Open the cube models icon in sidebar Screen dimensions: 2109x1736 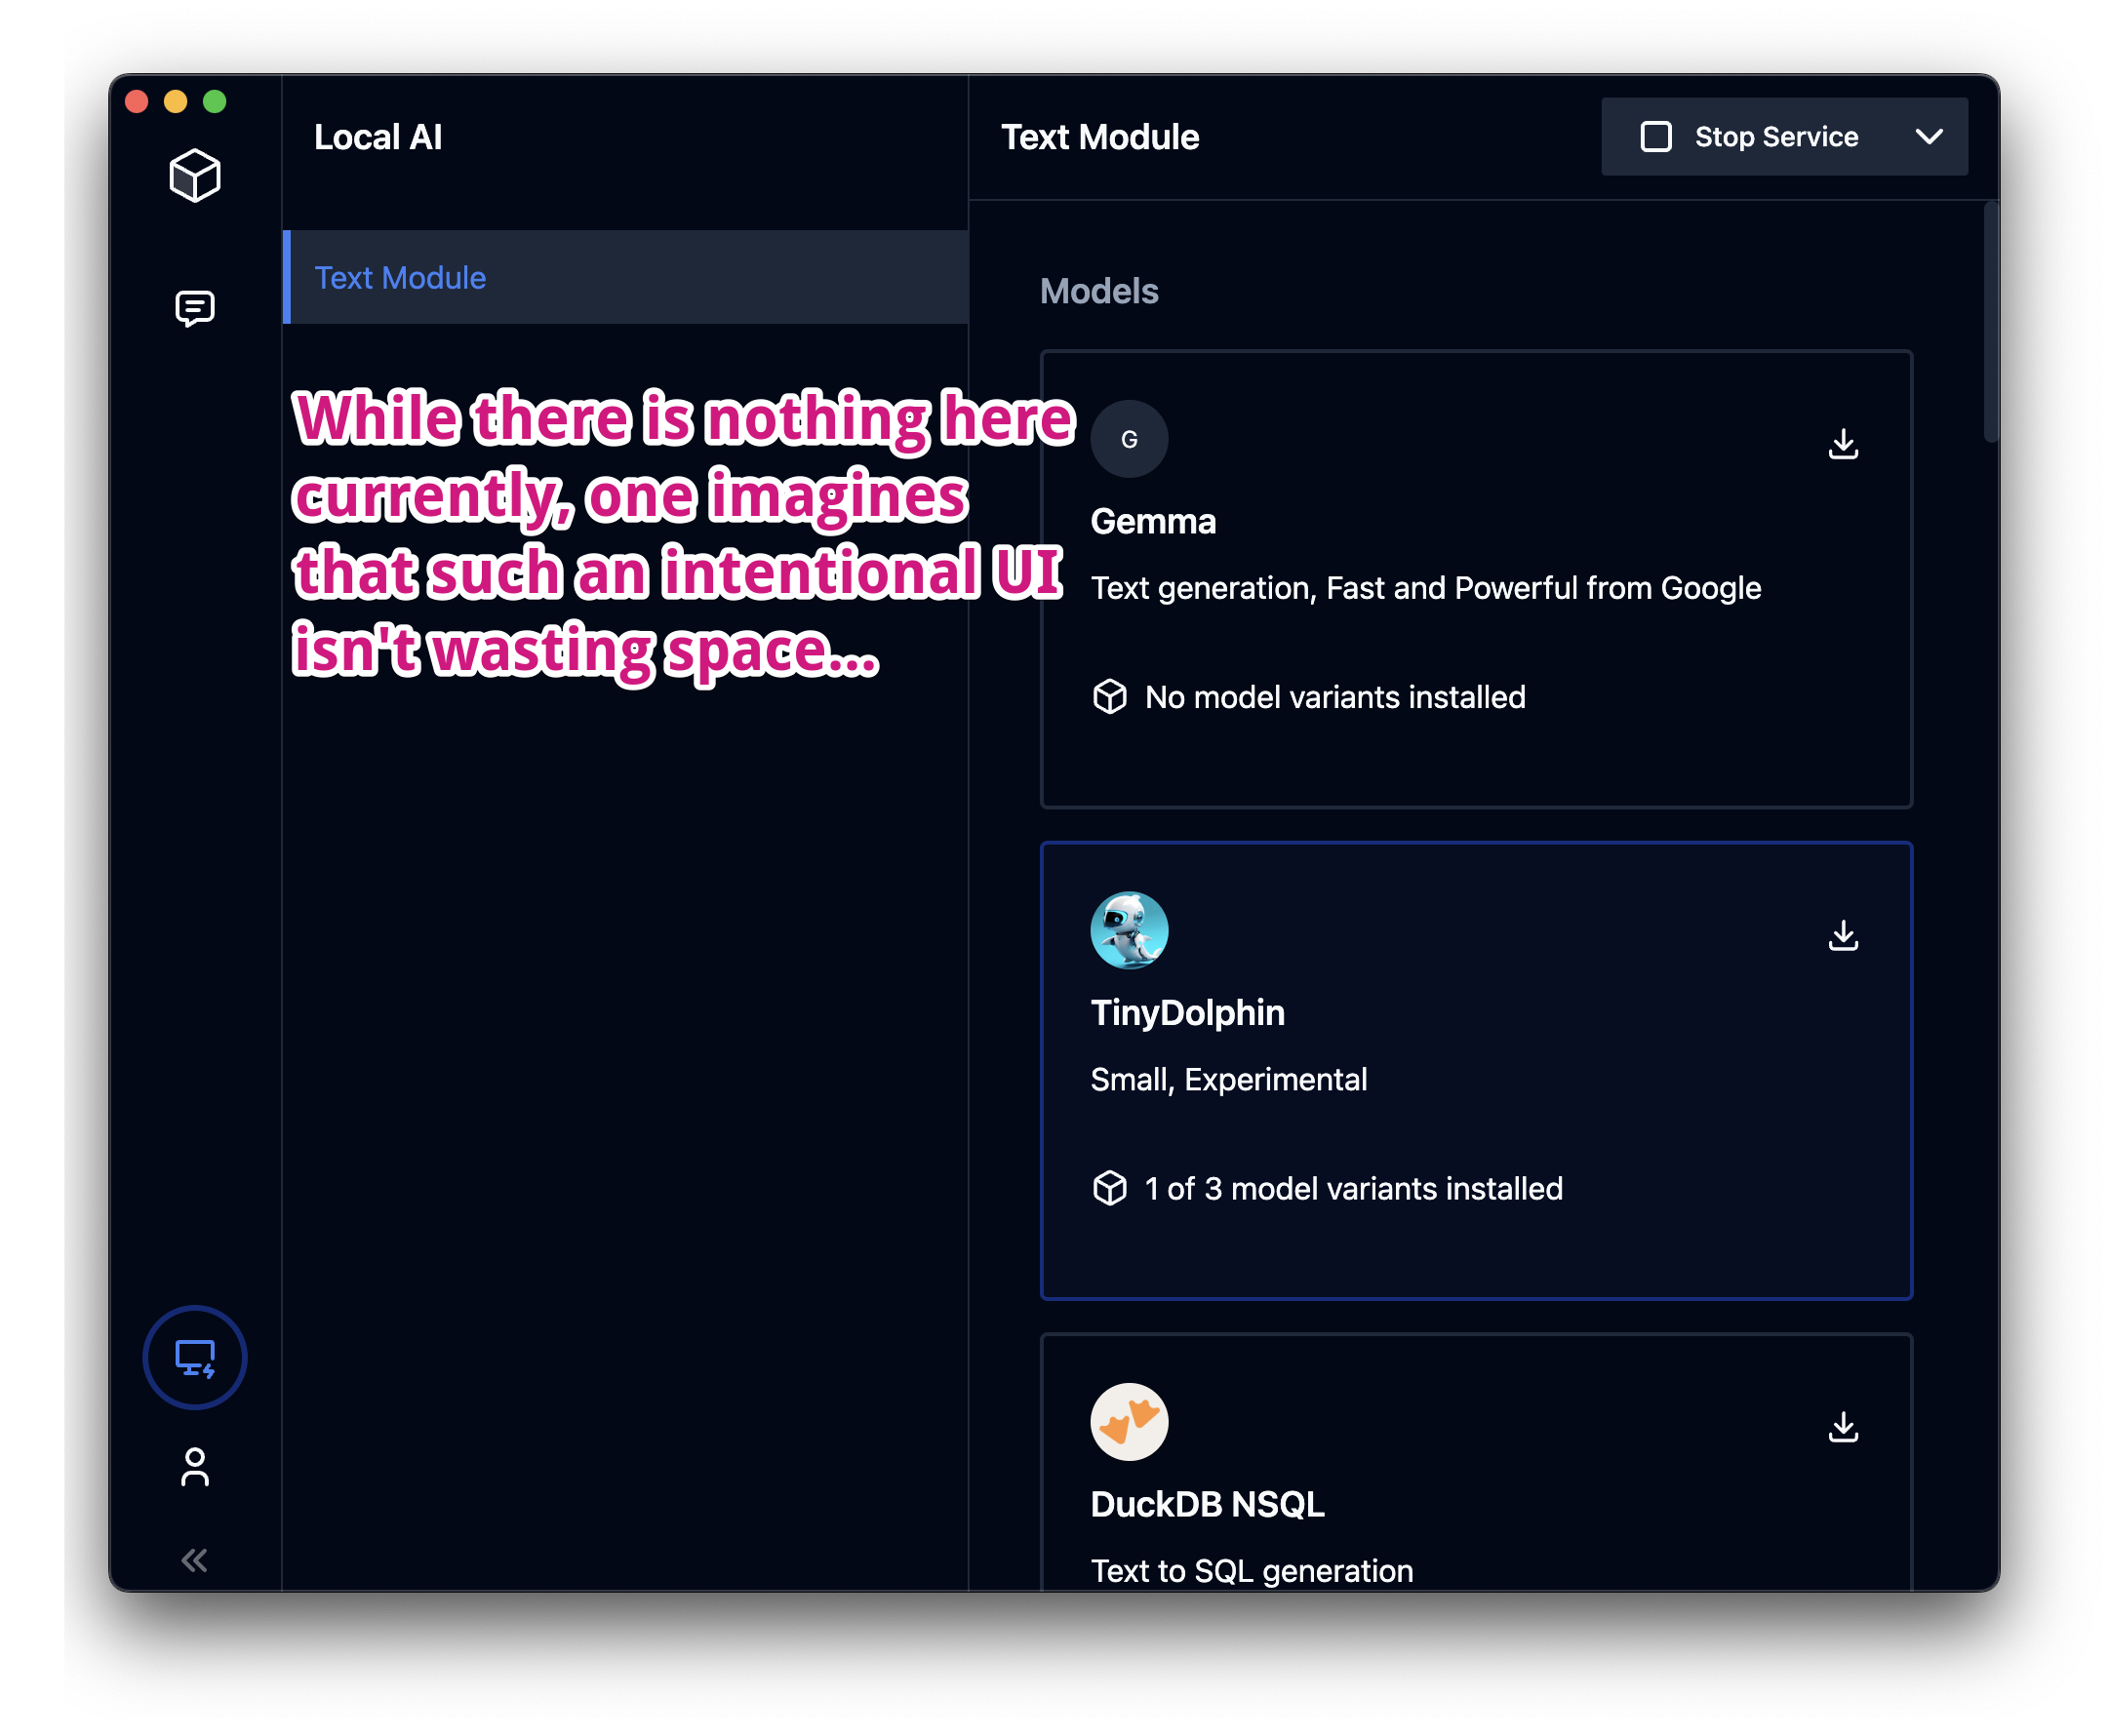194,176
